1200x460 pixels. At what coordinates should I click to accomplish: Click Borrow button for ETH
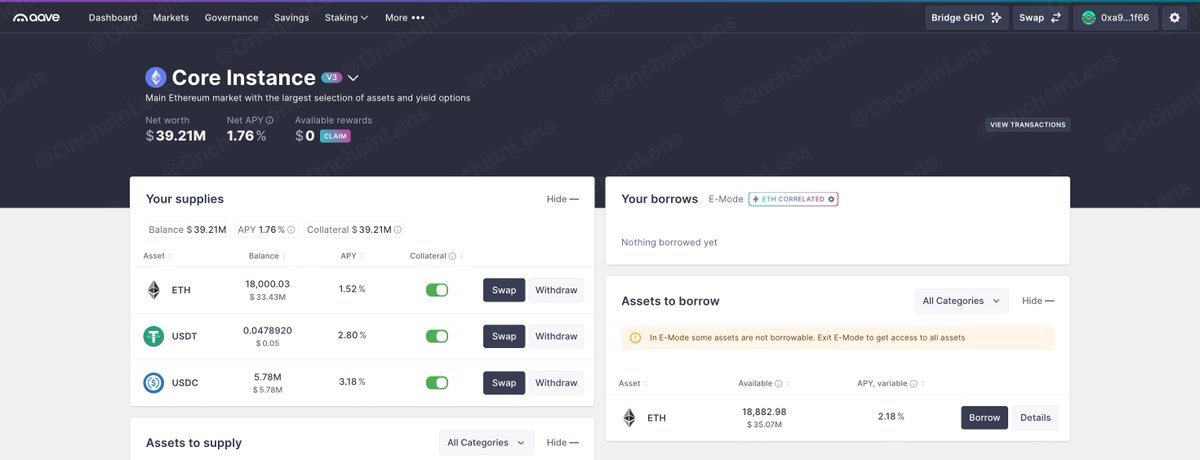[x=984, y=417]
